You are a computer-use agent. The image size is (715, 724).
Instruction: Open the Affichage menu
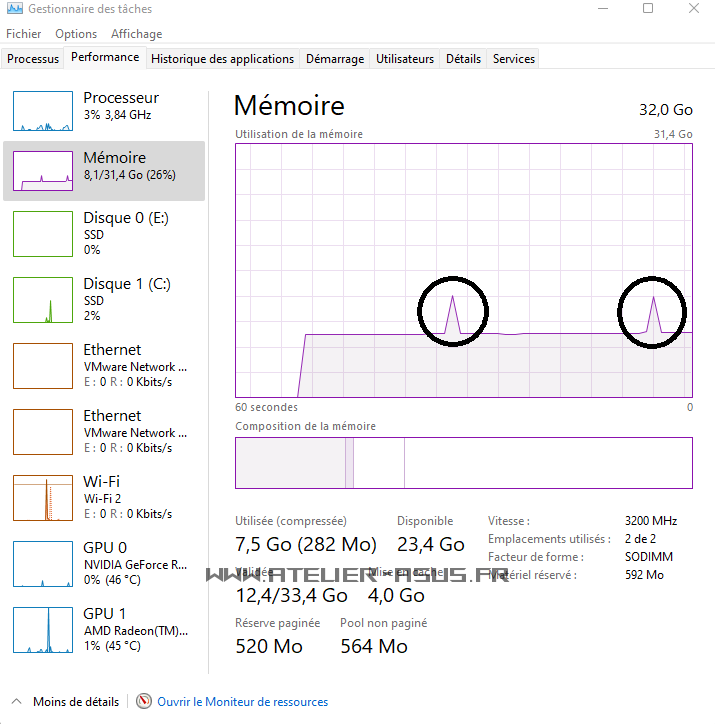[x=136, y=34]
